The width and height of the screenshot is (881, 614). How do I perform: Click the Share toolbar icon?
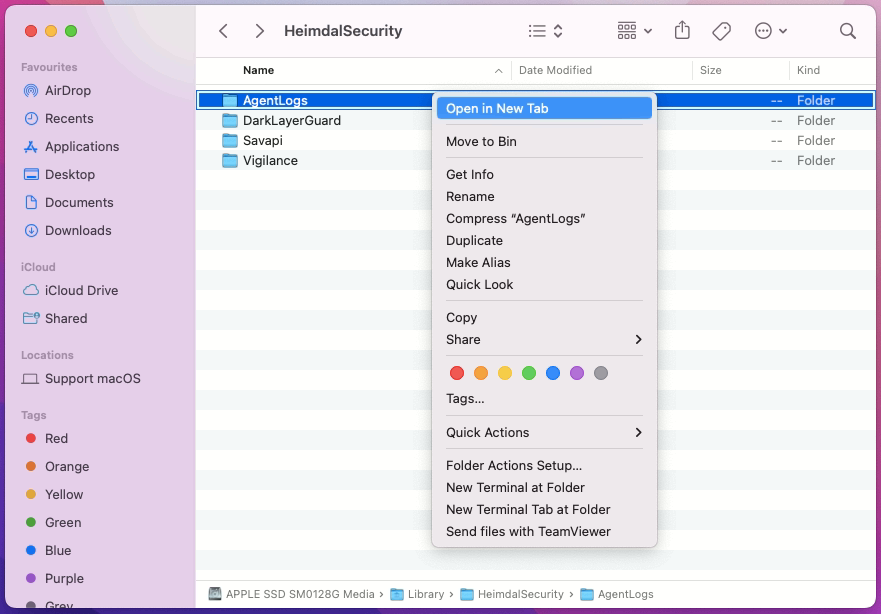tap(682, 30)
